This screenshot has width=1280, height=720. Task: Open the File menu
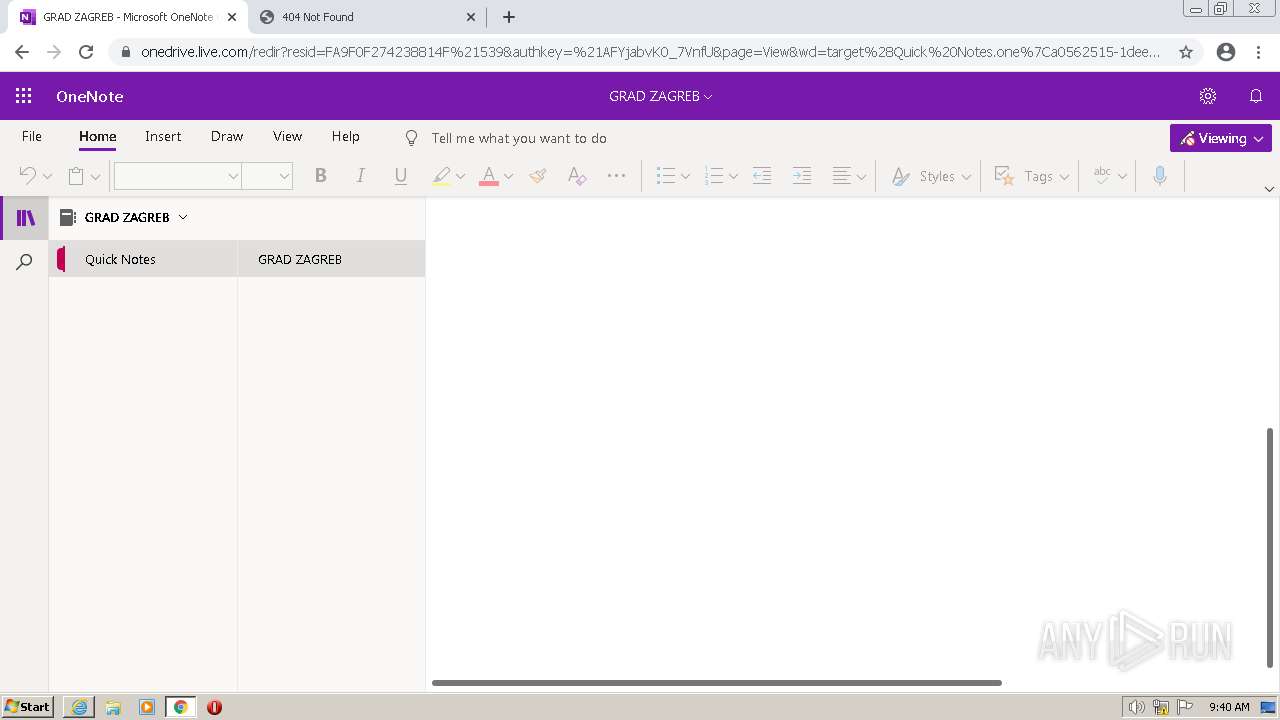tap(32, 136)
